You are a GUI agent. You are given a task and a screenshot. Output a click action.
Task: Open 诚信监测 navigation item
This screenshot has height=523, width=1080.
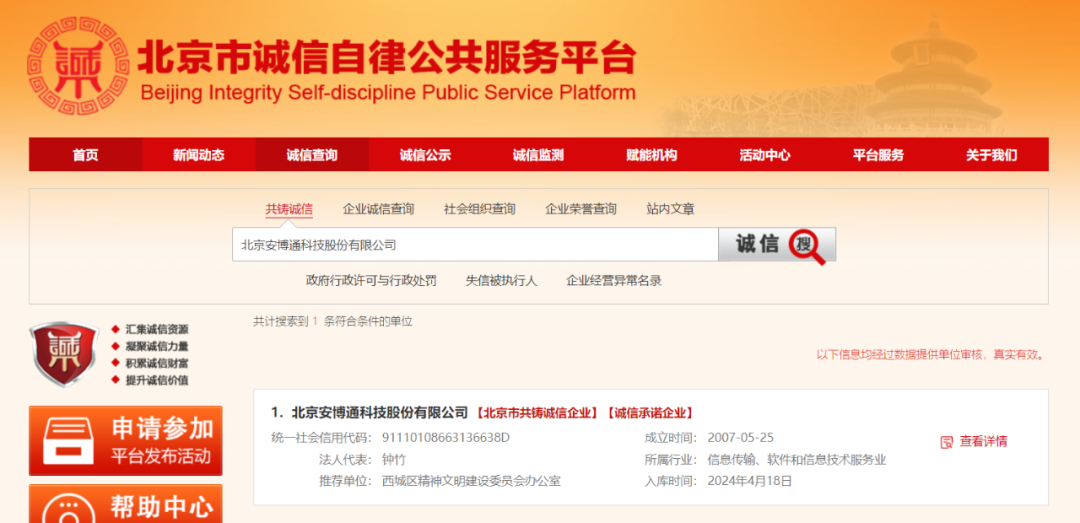pyautogui.click(x=538, y=155)
